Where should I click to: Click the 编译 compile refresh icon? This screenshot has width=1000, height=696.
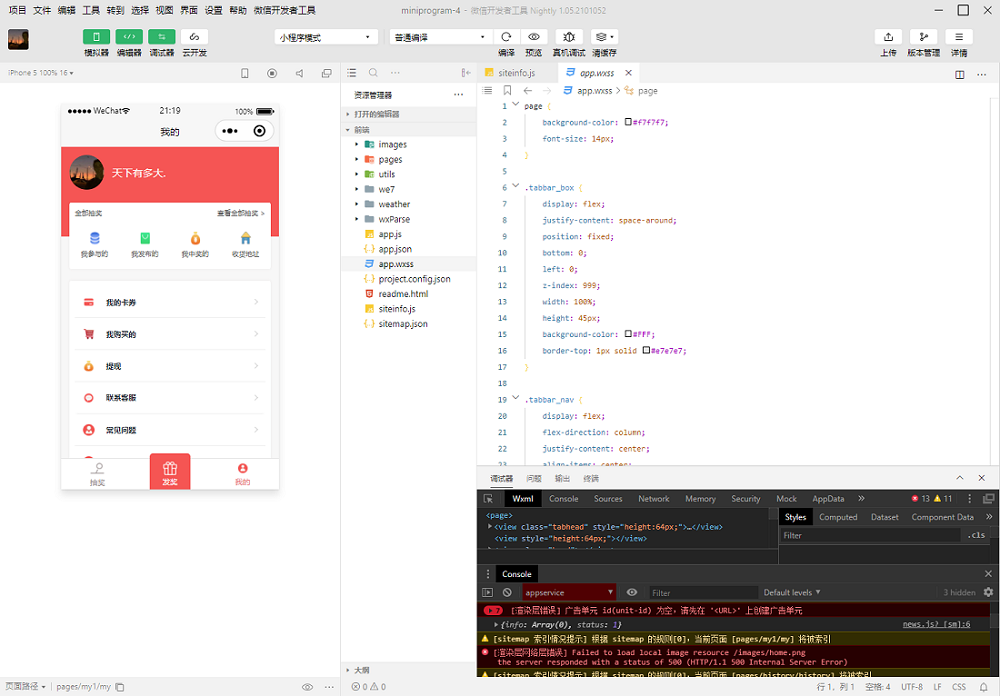coord(506,37)
